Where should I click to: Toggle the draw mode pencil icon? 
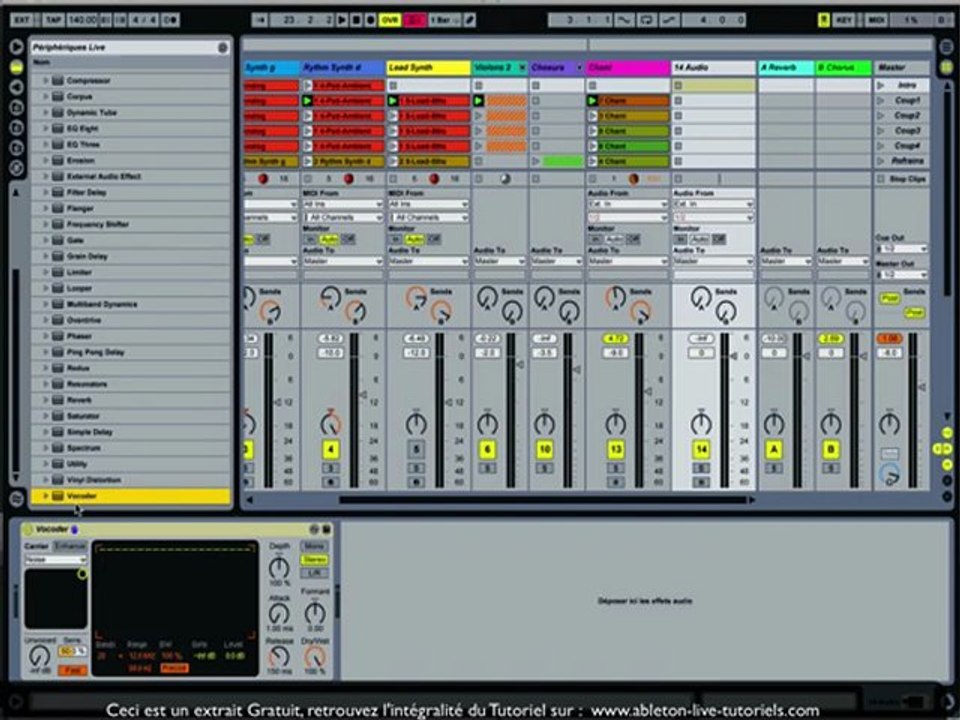click(x=470, y=20)
